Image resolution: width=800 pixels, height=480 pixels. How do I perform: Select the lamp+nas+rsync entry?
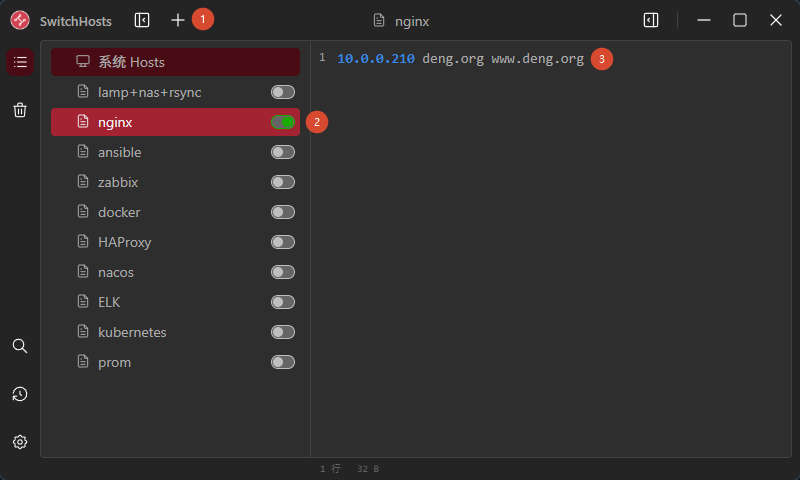click(175, 92)
